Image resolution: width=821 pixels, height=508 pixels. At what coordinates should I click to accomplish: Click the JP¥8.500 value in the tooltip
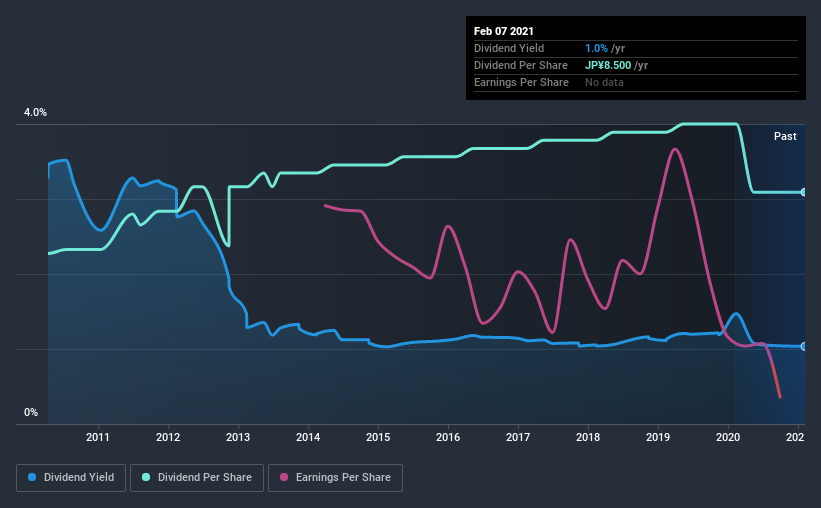click(608, 65)
